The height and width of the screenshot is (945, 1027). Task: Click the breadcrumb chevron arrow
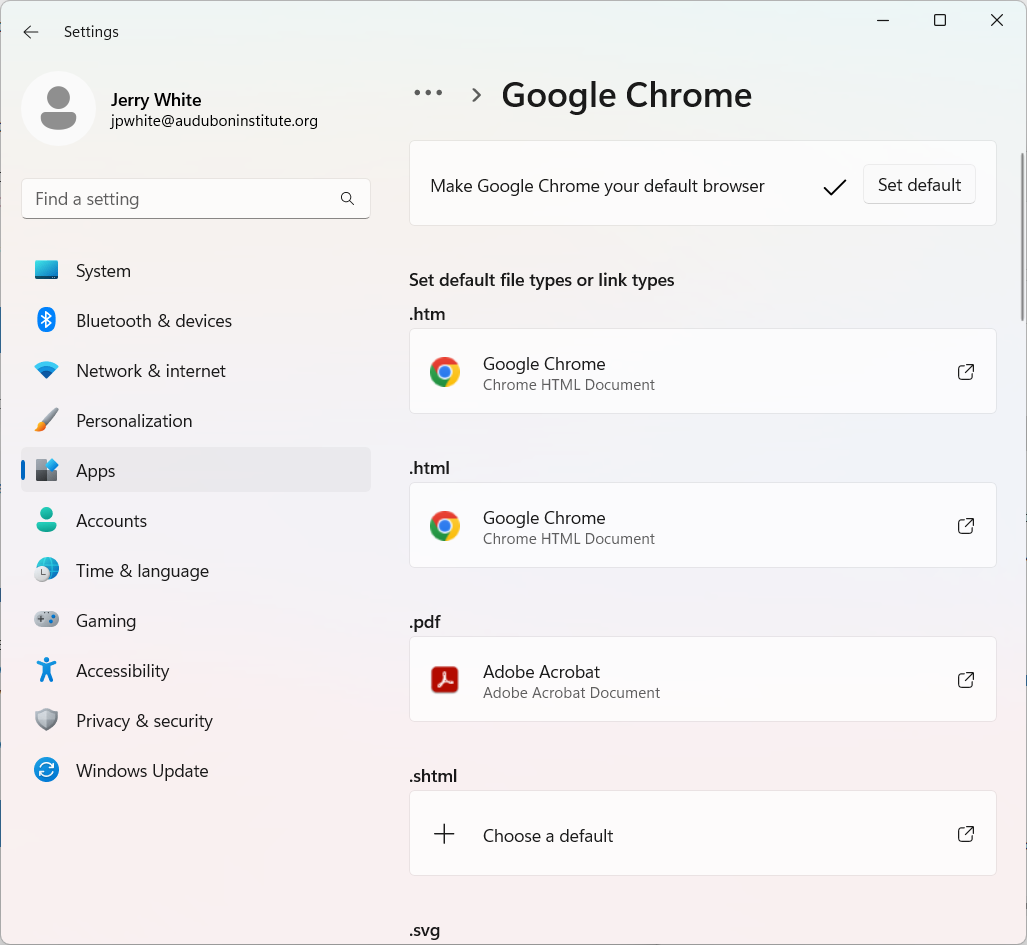(x=477, y=95)
